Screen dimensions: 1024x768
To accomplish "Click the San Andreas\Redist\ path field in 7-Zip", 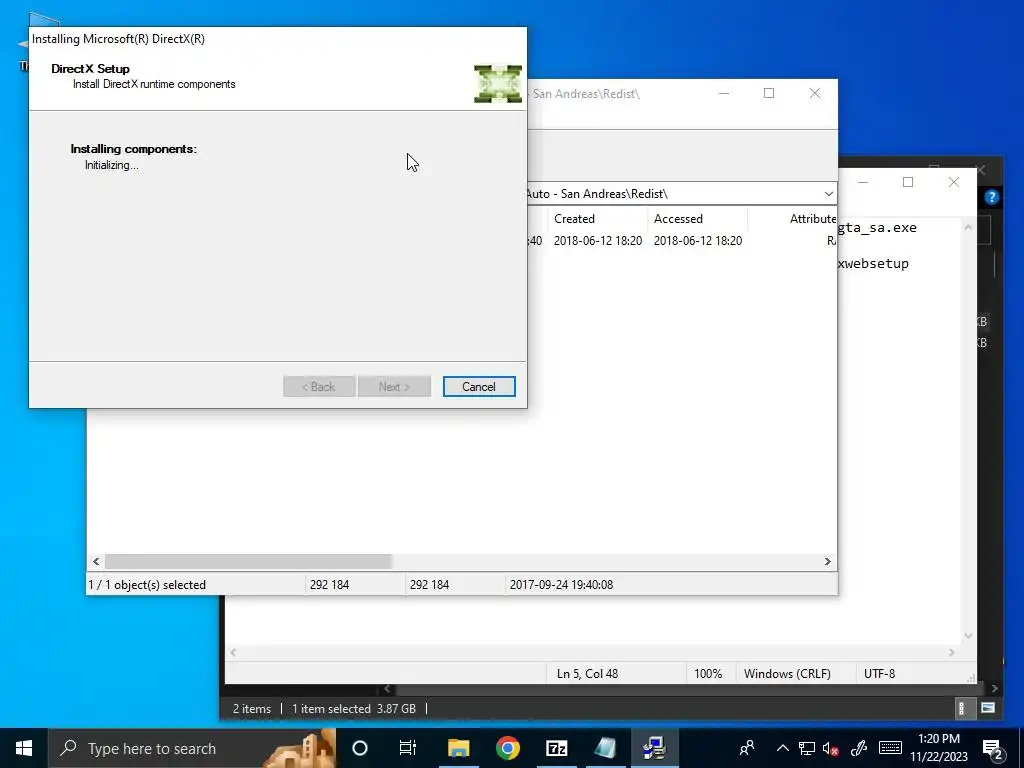I will [x=673, y=194].
